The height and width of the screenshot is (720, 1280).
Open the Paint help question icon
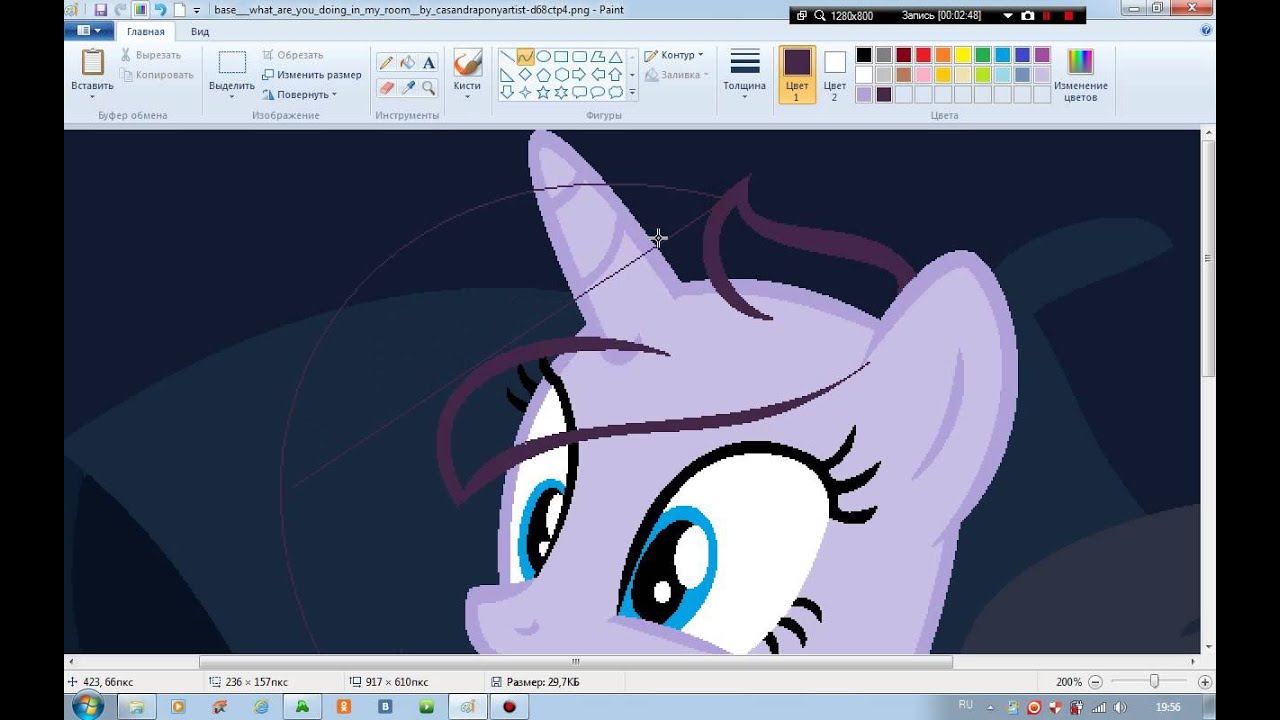[1204, 31]
